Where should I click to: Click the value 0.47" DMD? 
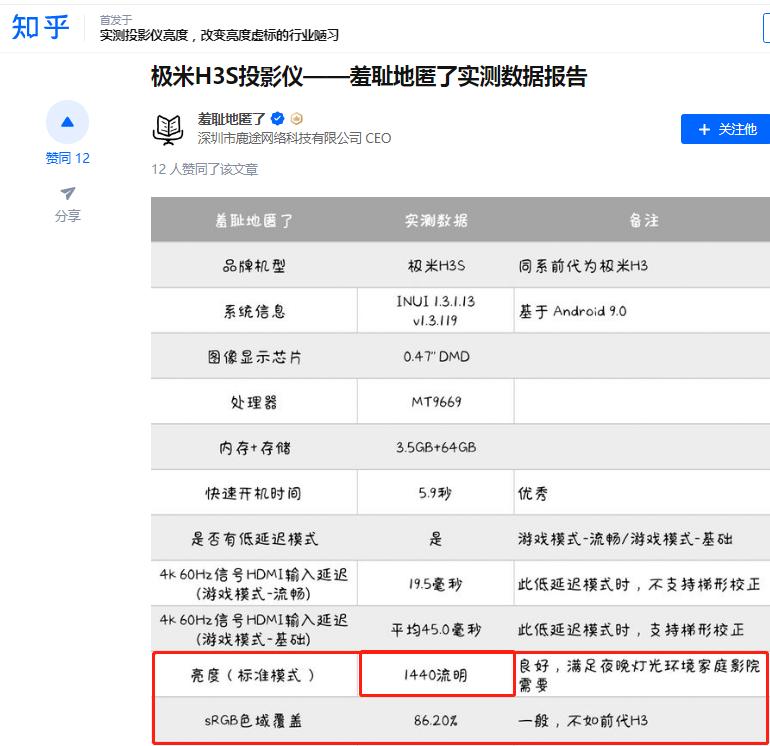tap(436, 357)
